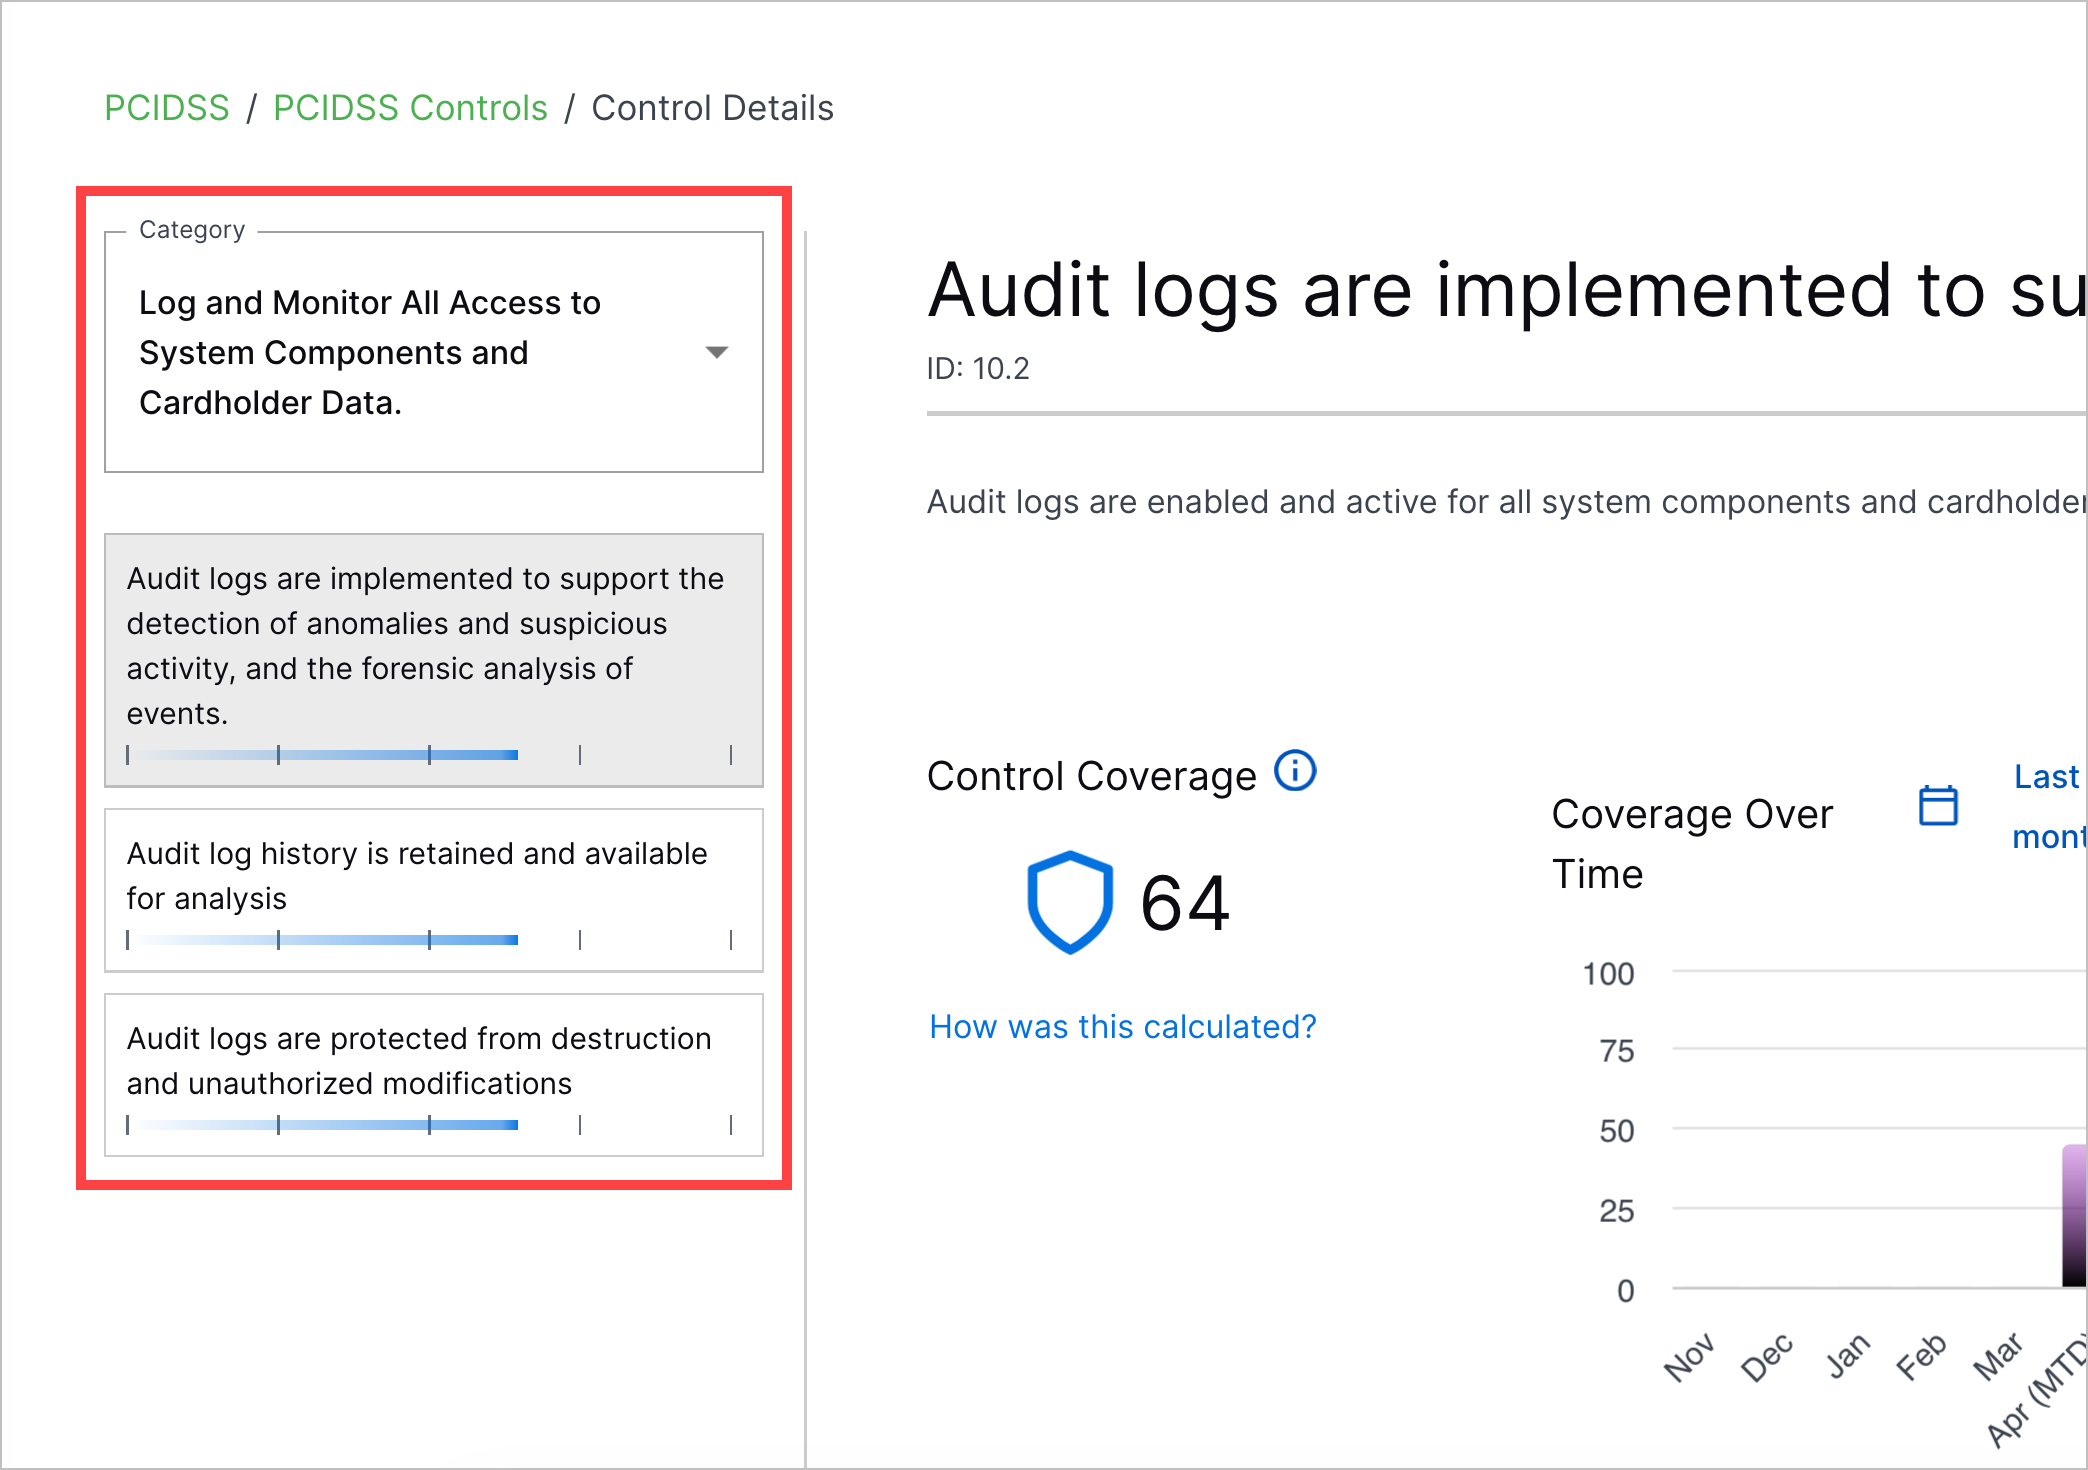The height and width of the screenshot is (1470, 2088).
Task: Select 'Audit log history is retained' control card
Action: pos(434,890)
